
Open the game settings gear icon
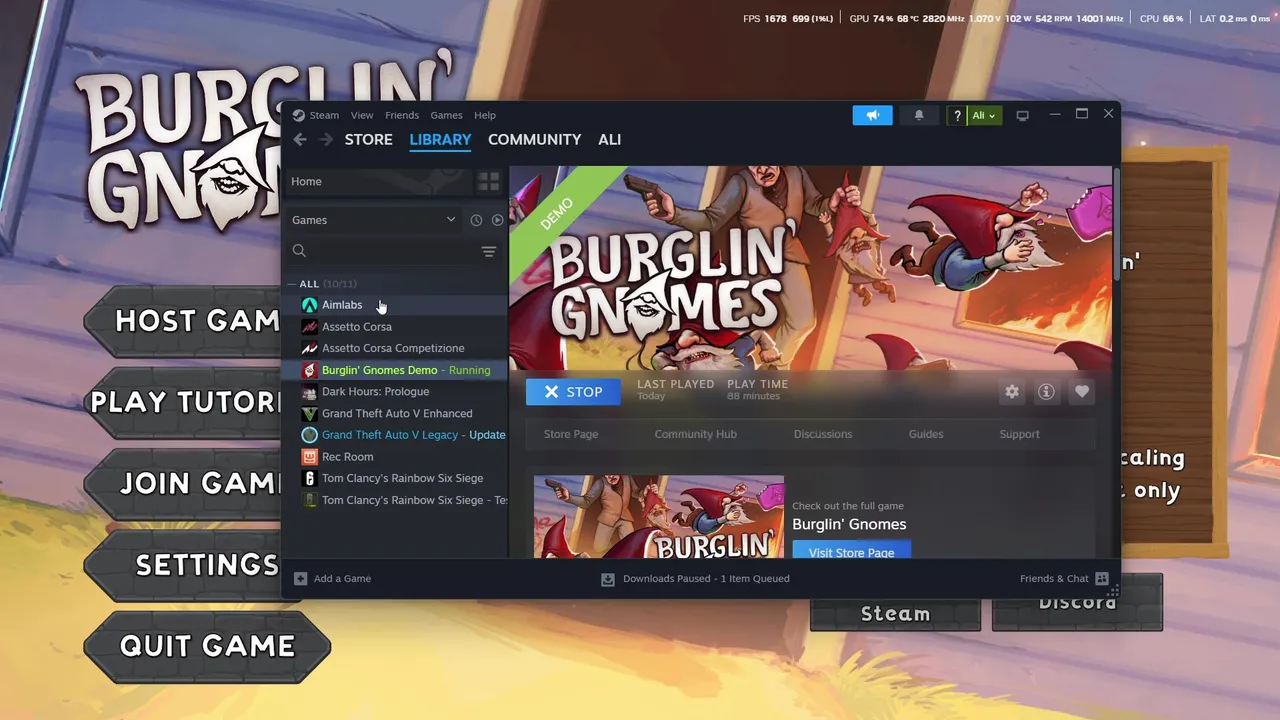click(1012, 392)
